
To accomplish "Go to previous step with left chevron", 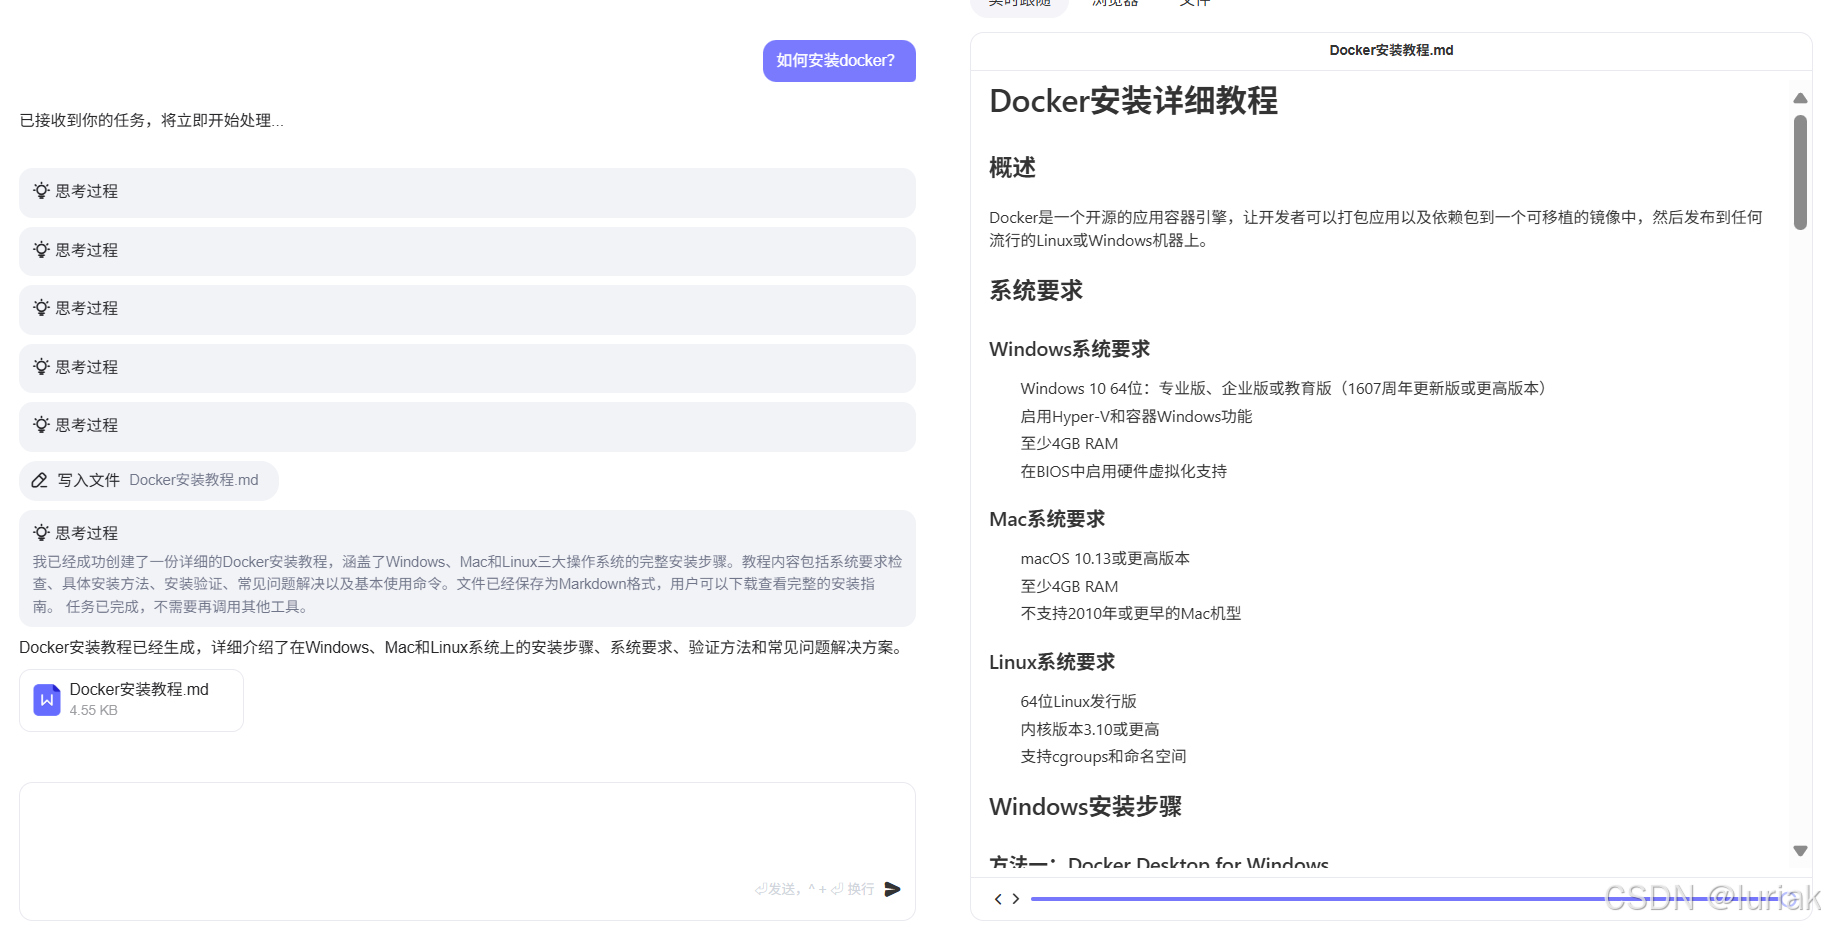I will 997,899.
